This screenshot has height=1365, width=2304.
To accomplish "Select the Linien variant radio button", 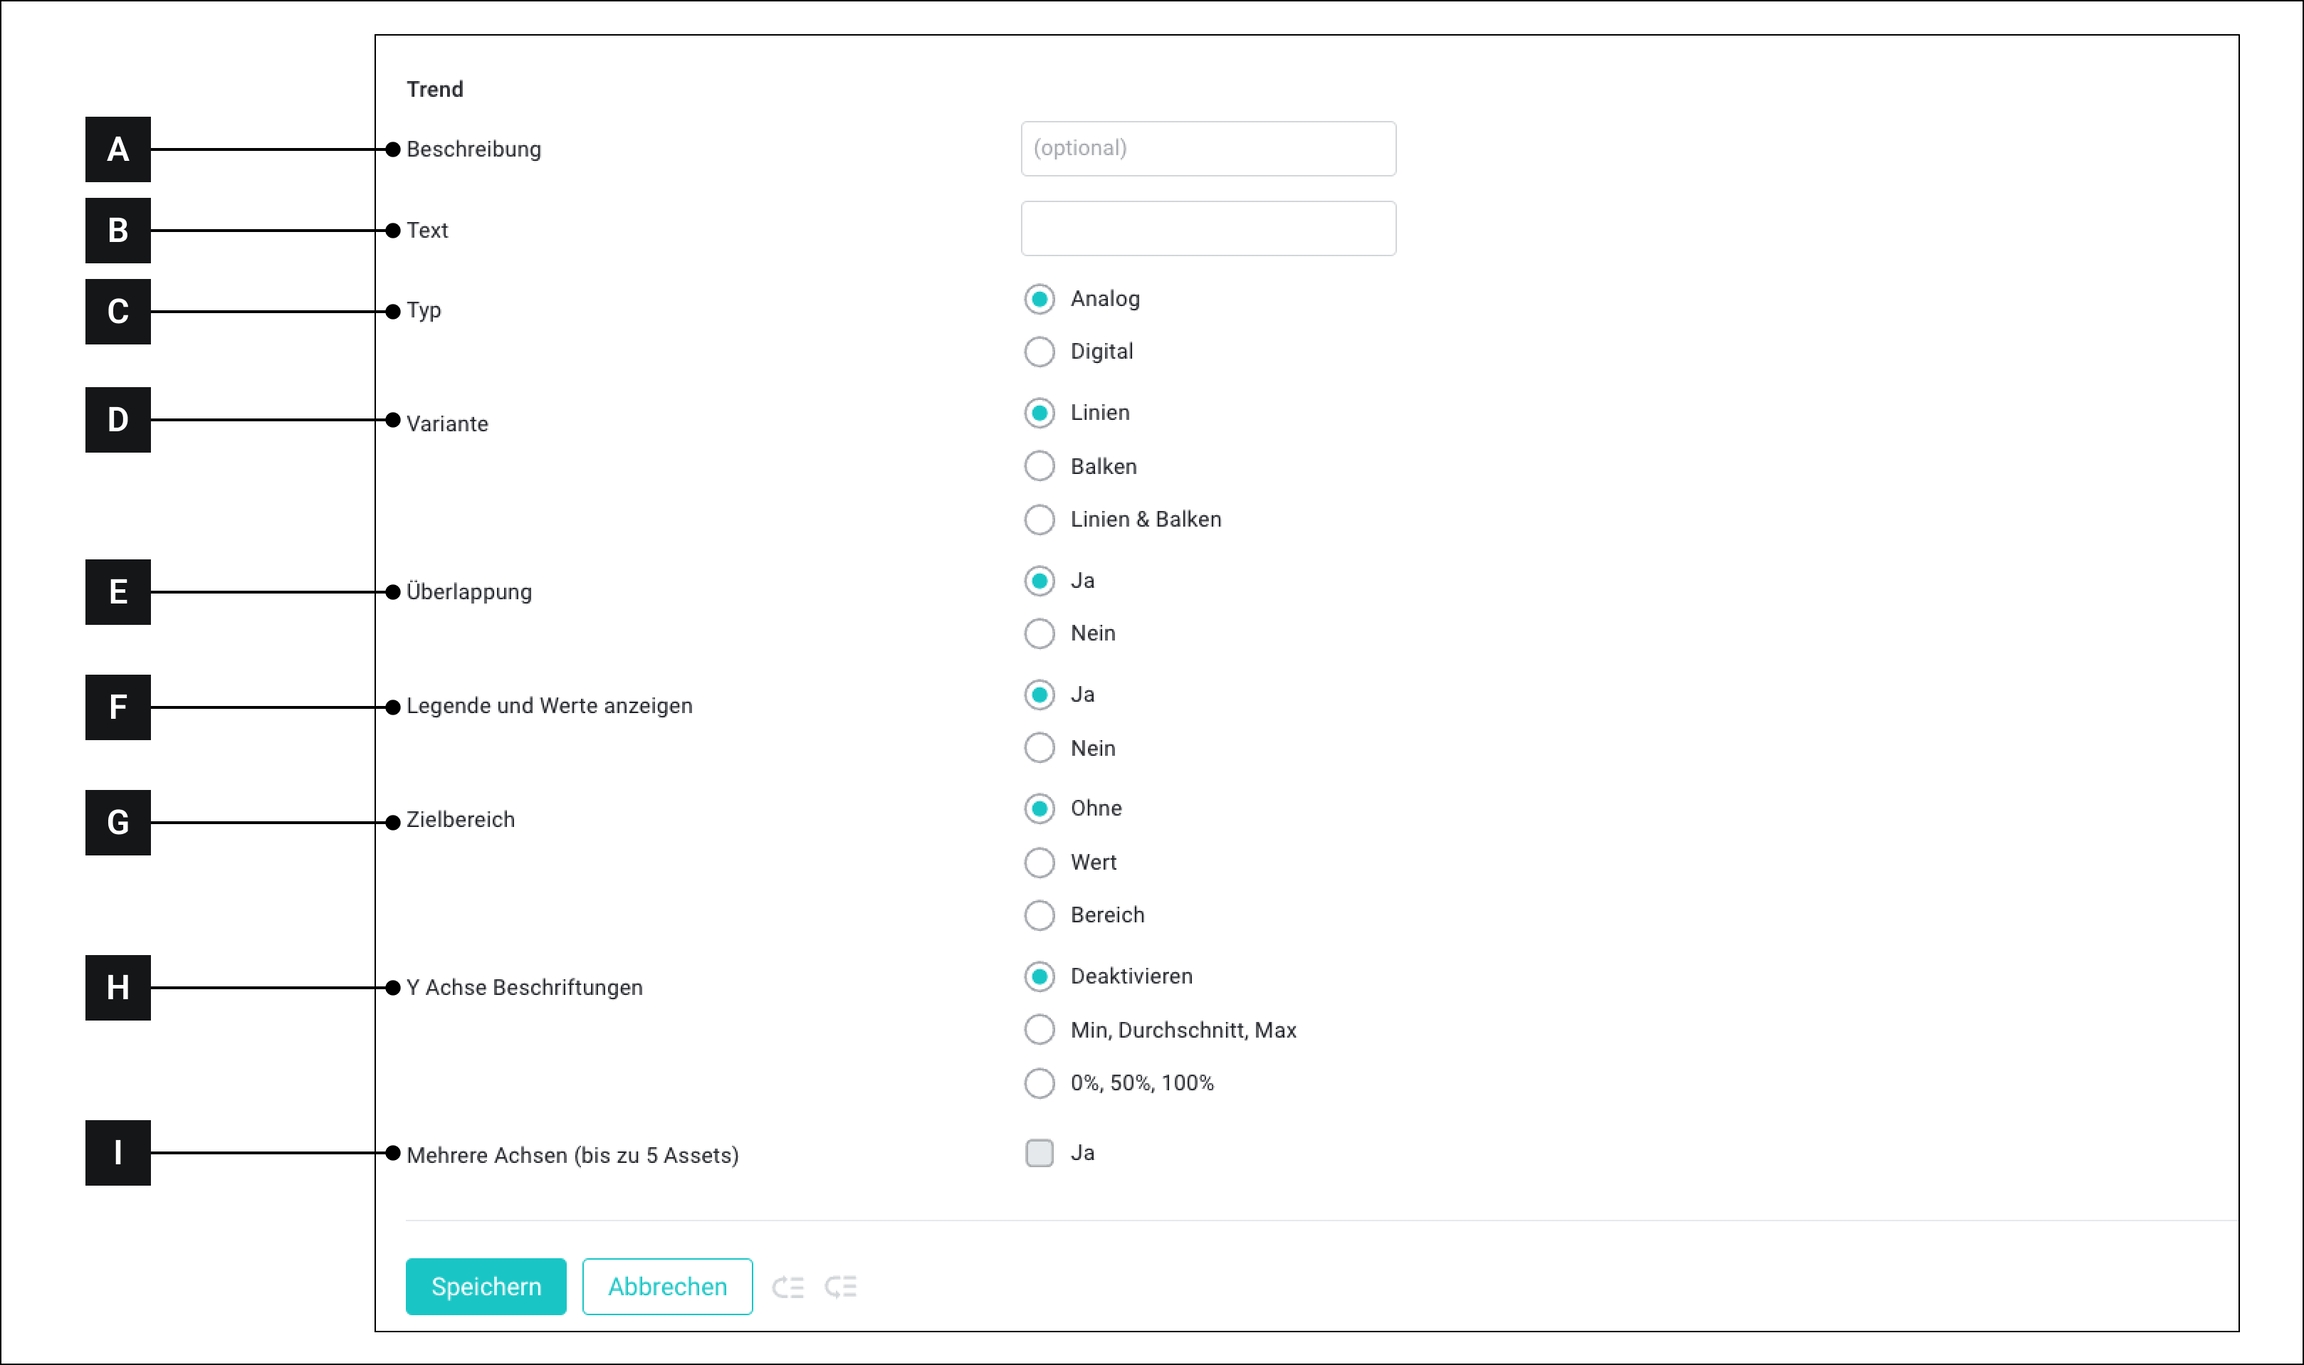I will 1040,413.
